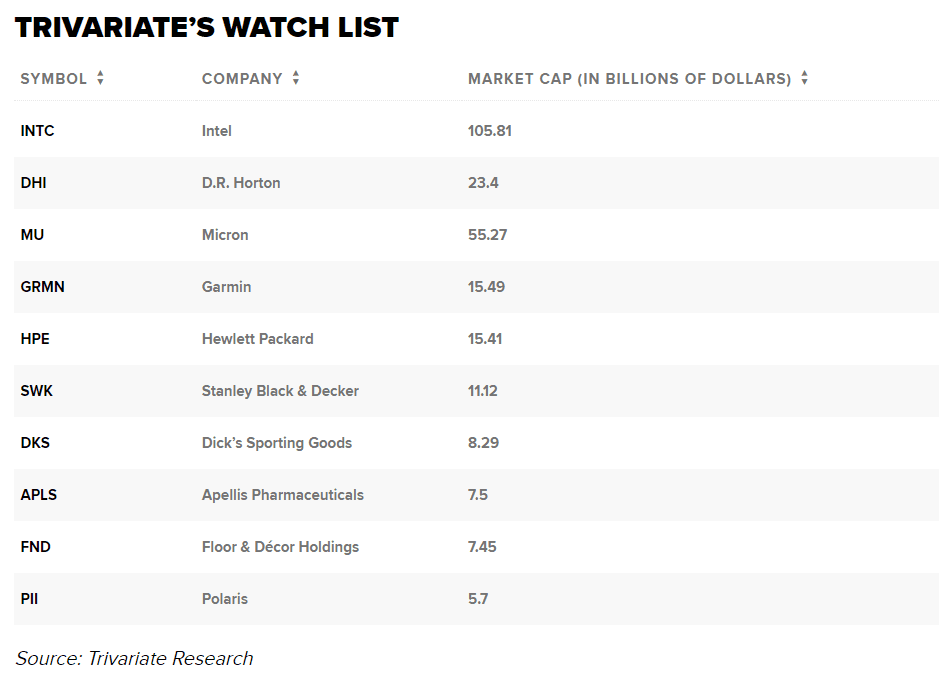Click the Trivariate's Watch List title

point(207,28)
